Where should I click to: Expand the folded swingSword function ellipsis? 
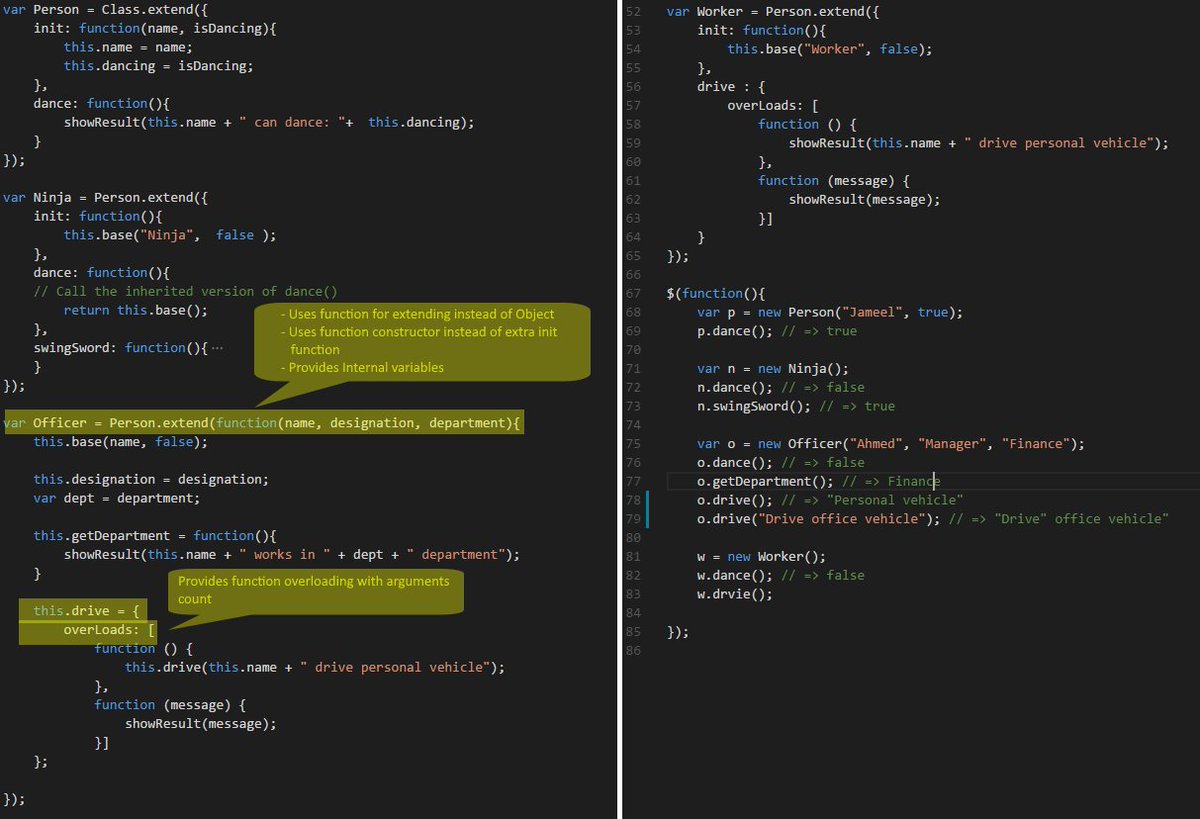[x=218, y=348]
